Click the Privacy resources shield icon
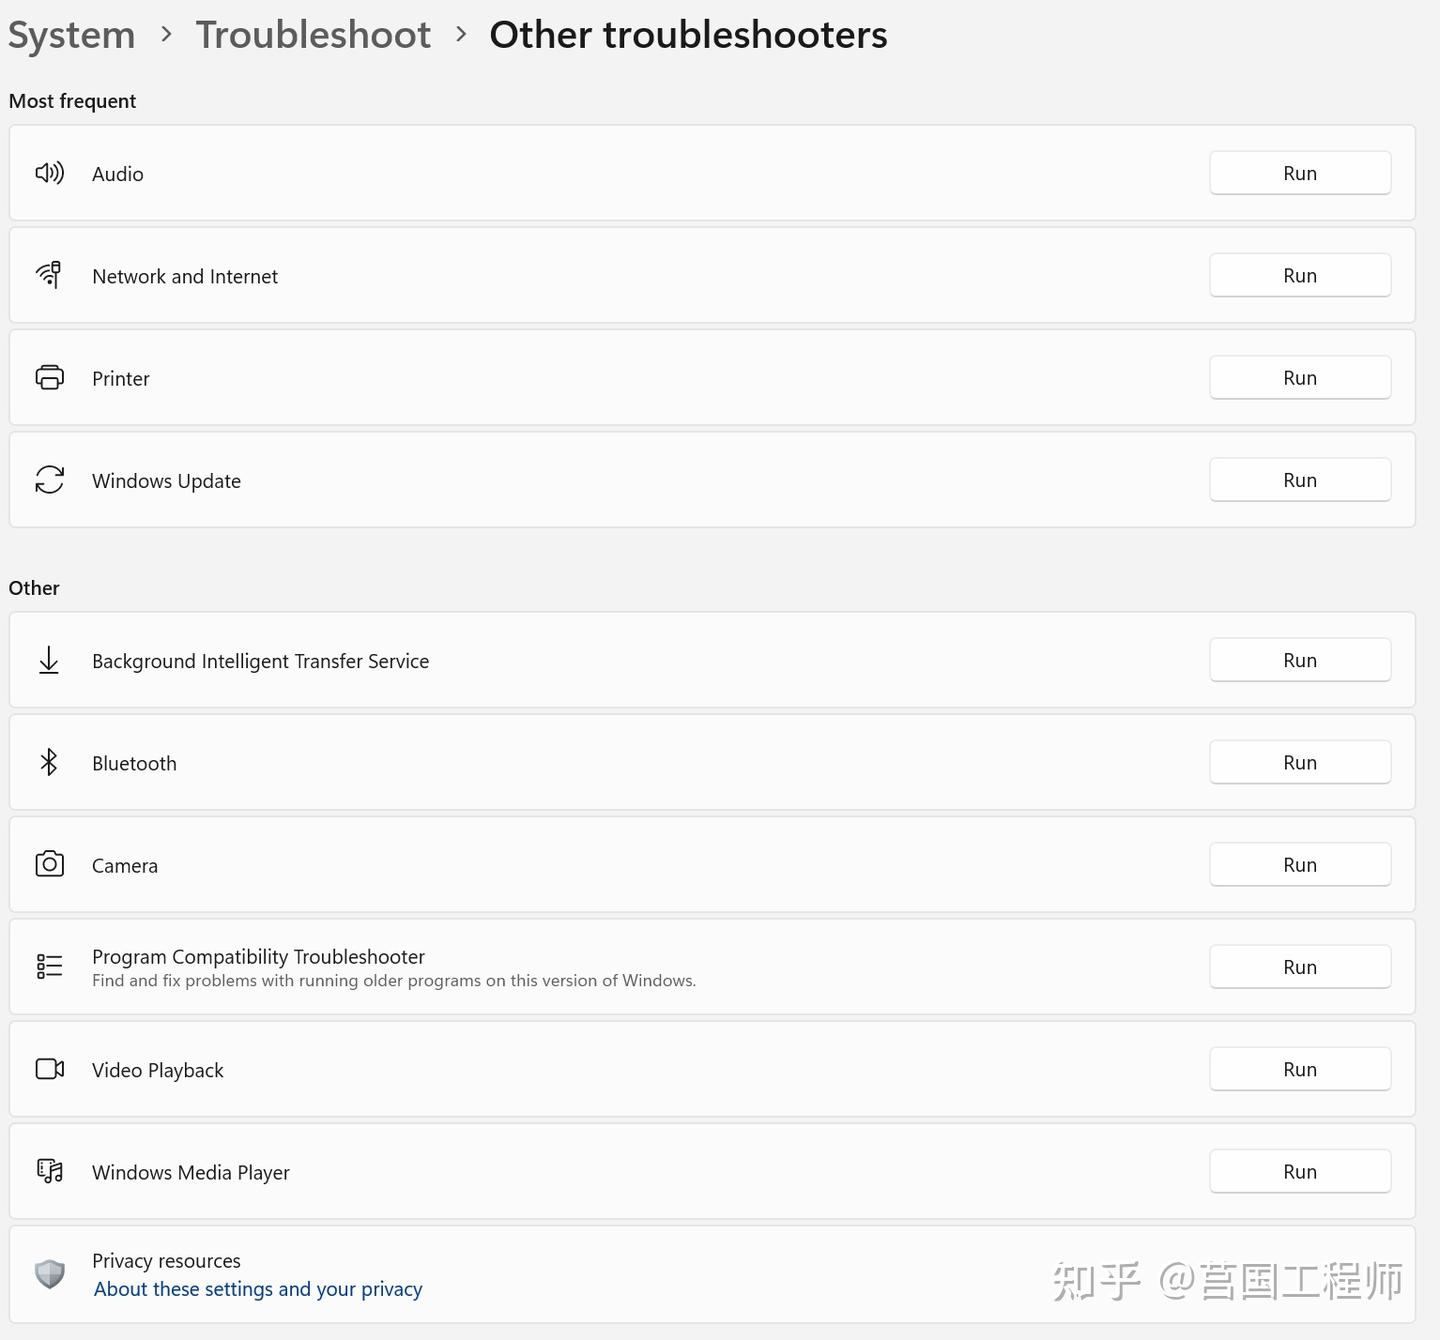The image size is (1440, 1340). pyautogui.click(x=49, y=1274)
